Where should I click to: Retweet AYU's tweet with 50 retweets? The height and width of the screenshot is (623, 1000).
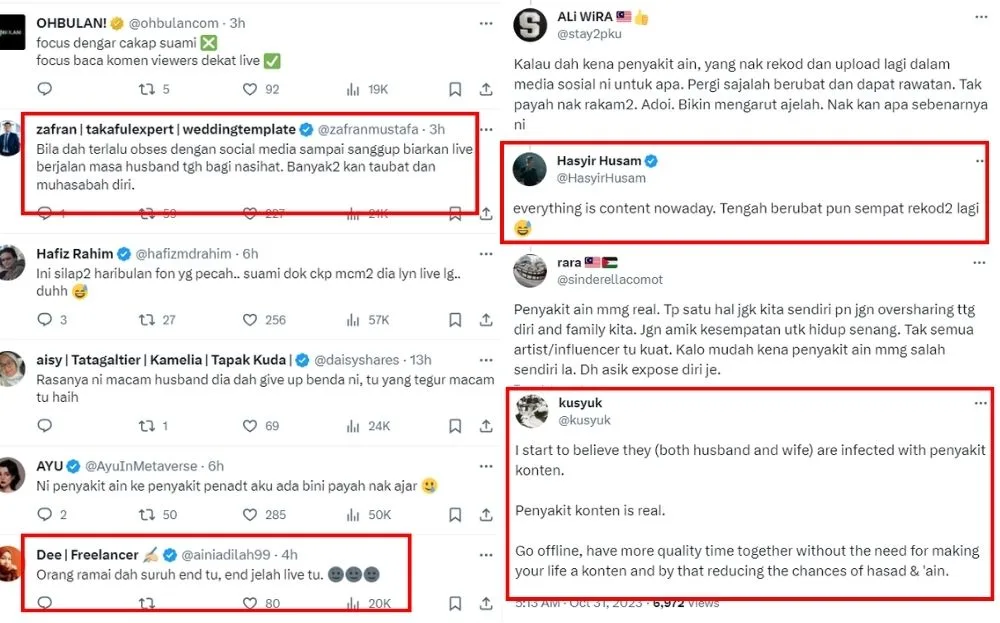(x=147, y=515)
